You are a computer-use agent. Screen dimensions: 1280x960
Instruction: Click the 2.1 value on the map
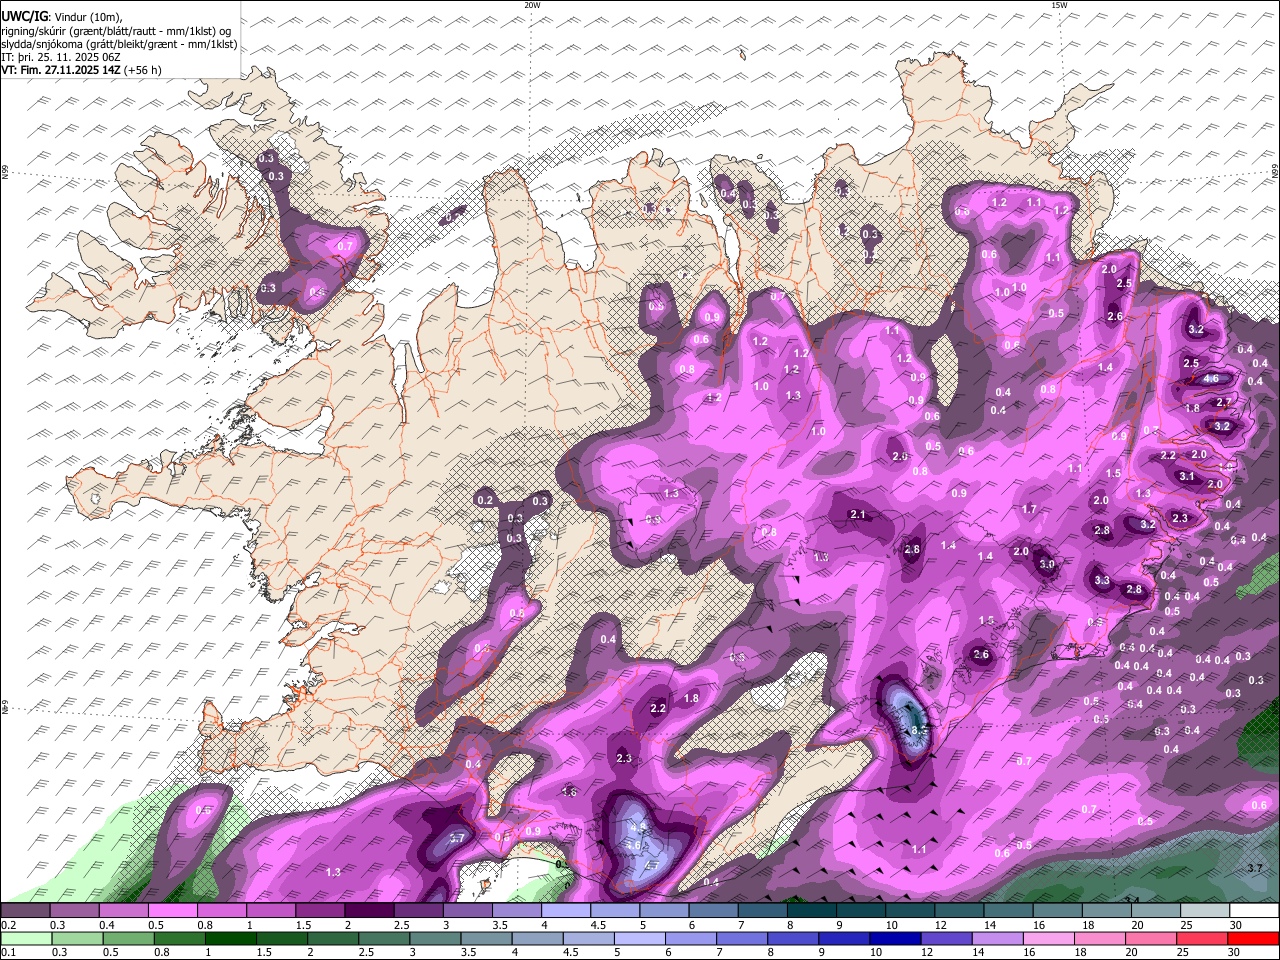click(857, 515)
